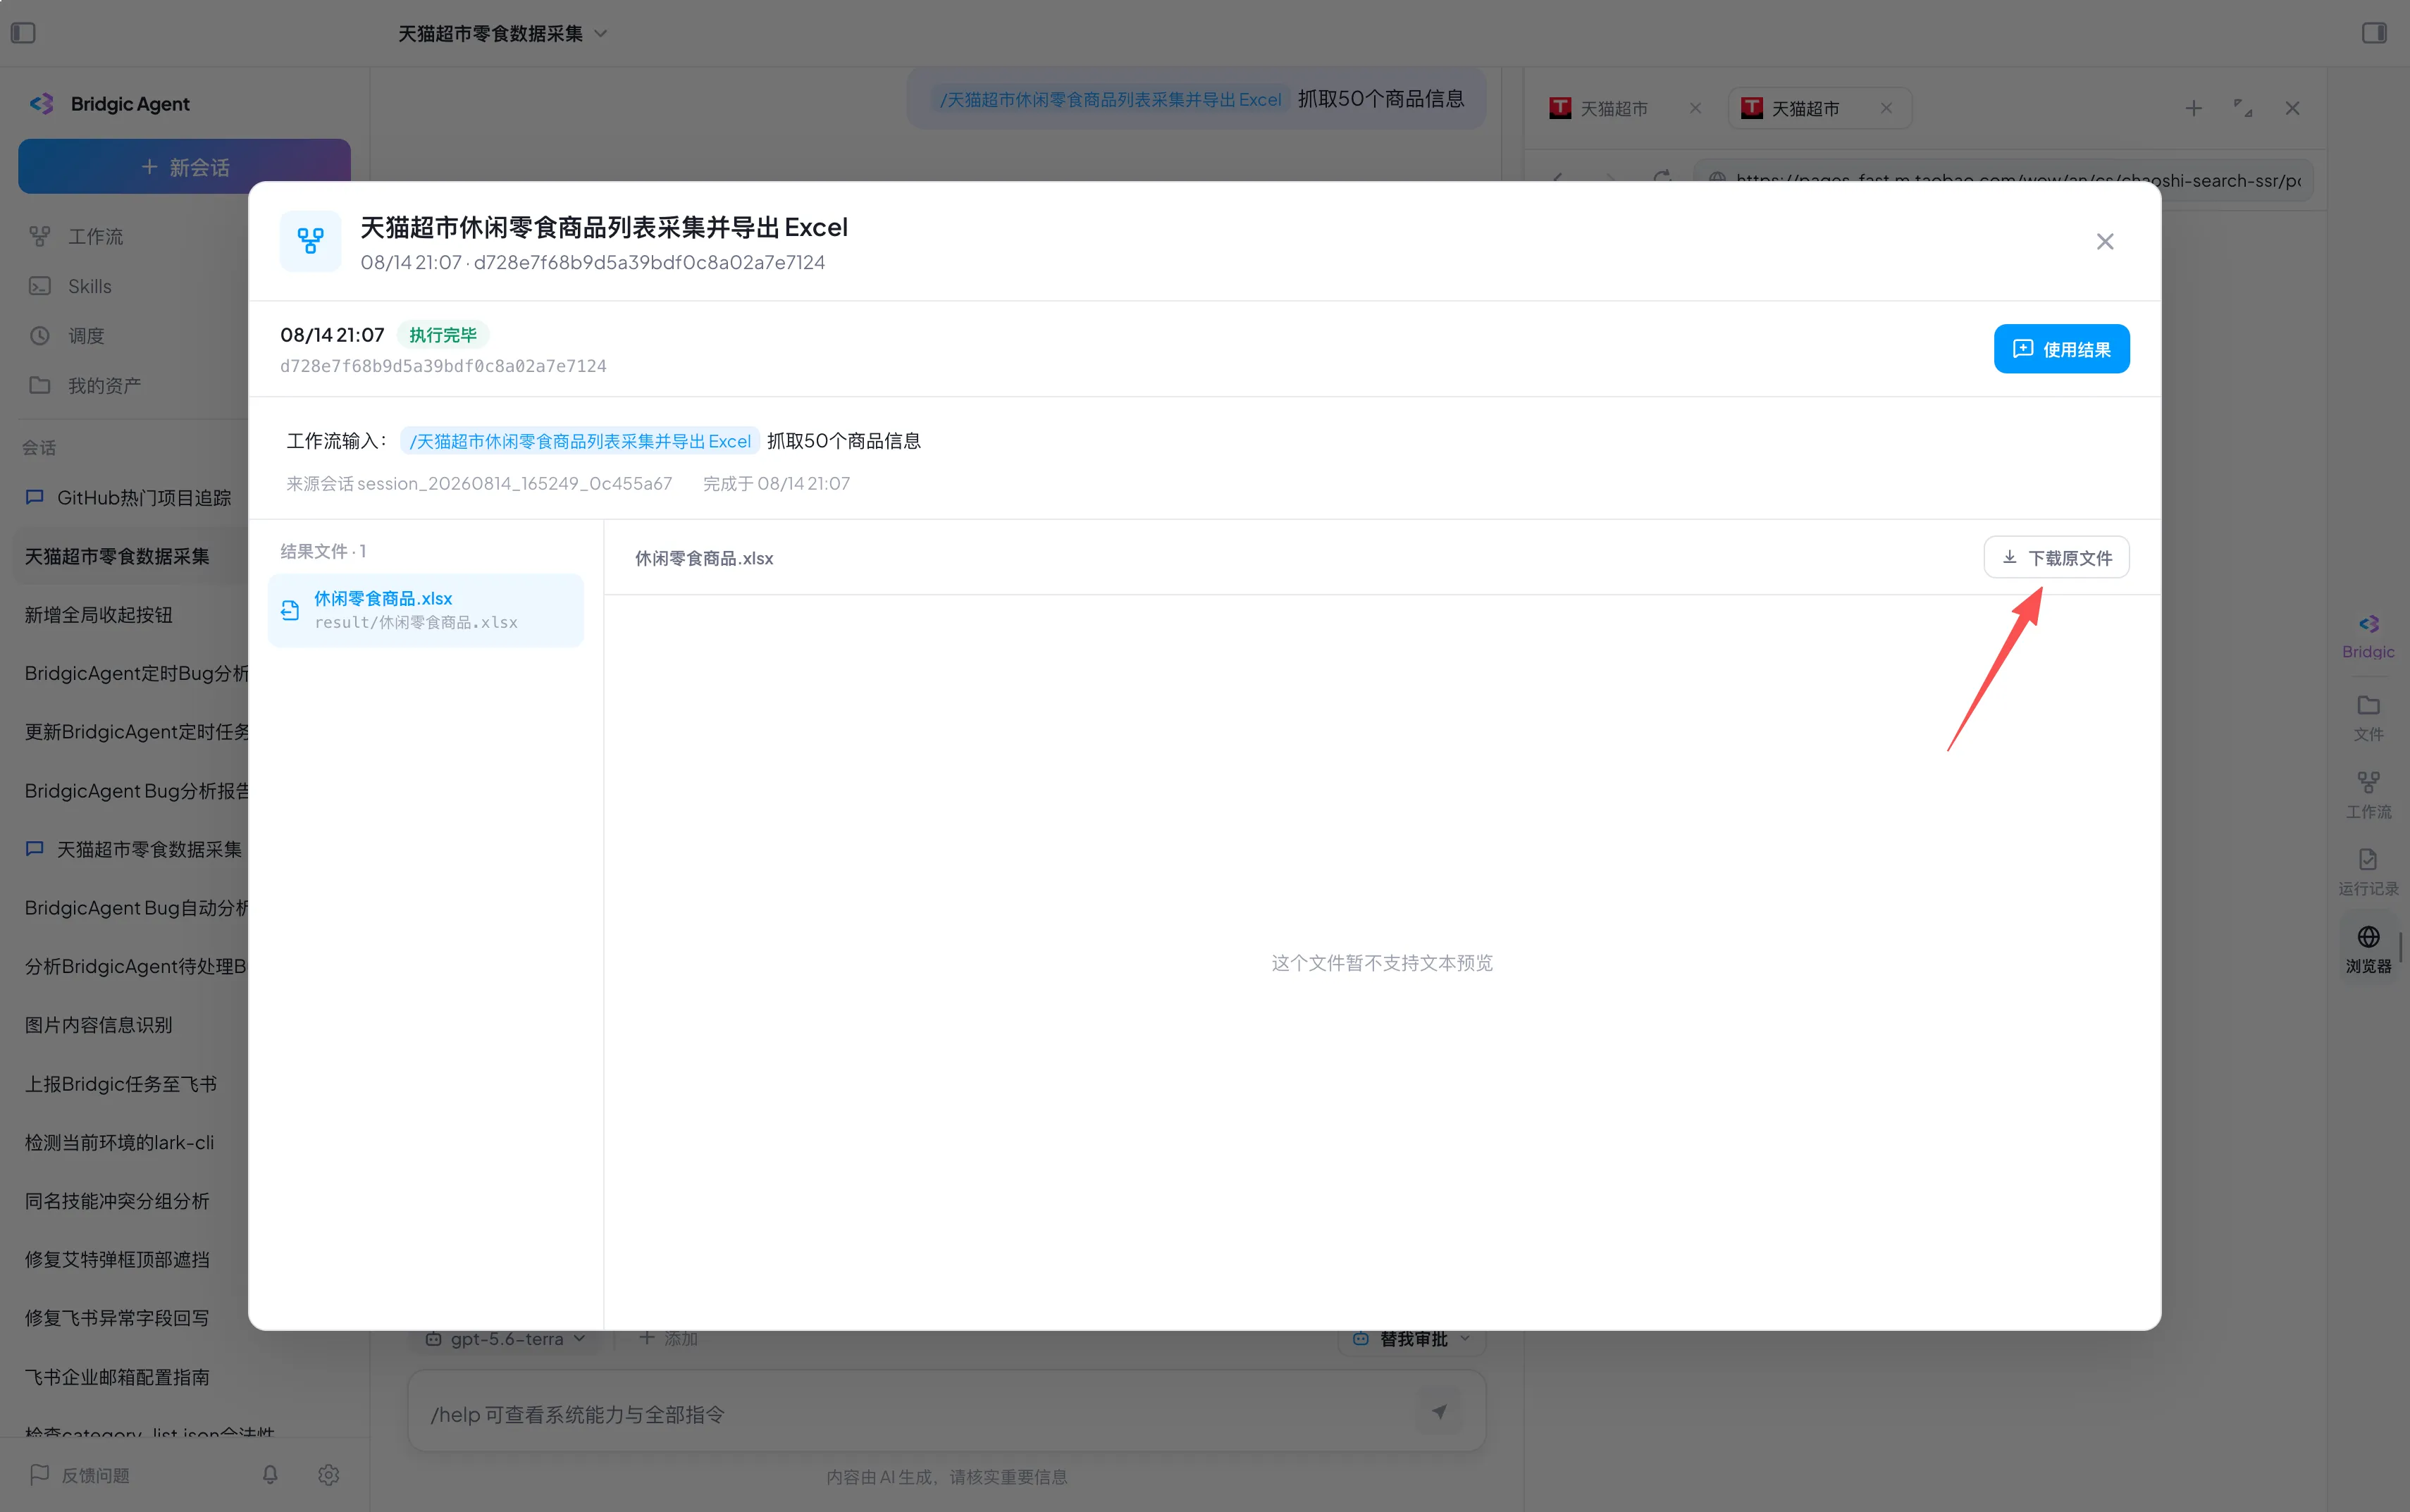The image size is (2410, 1512).
Task: Open the 工作流 sidebar item
Action: tap(95, 236)
